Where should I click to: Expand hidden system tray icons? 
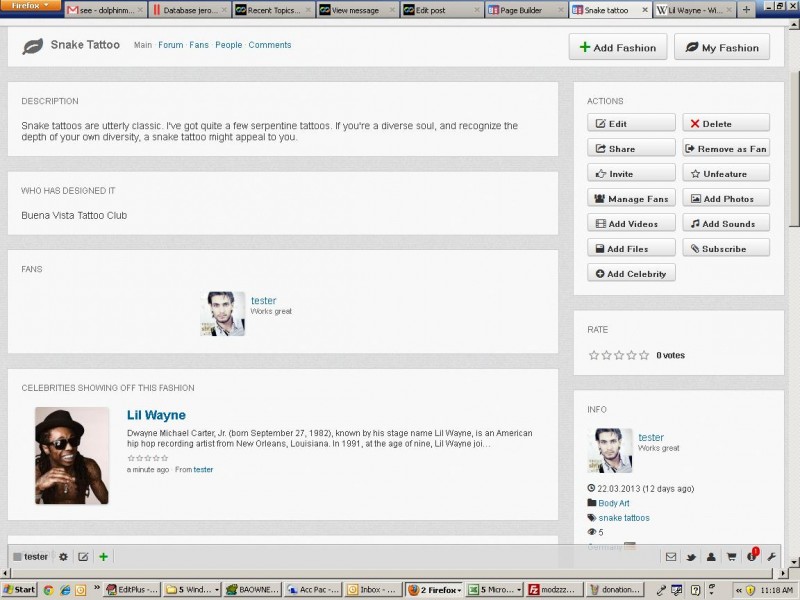click(x=738, y=590)
